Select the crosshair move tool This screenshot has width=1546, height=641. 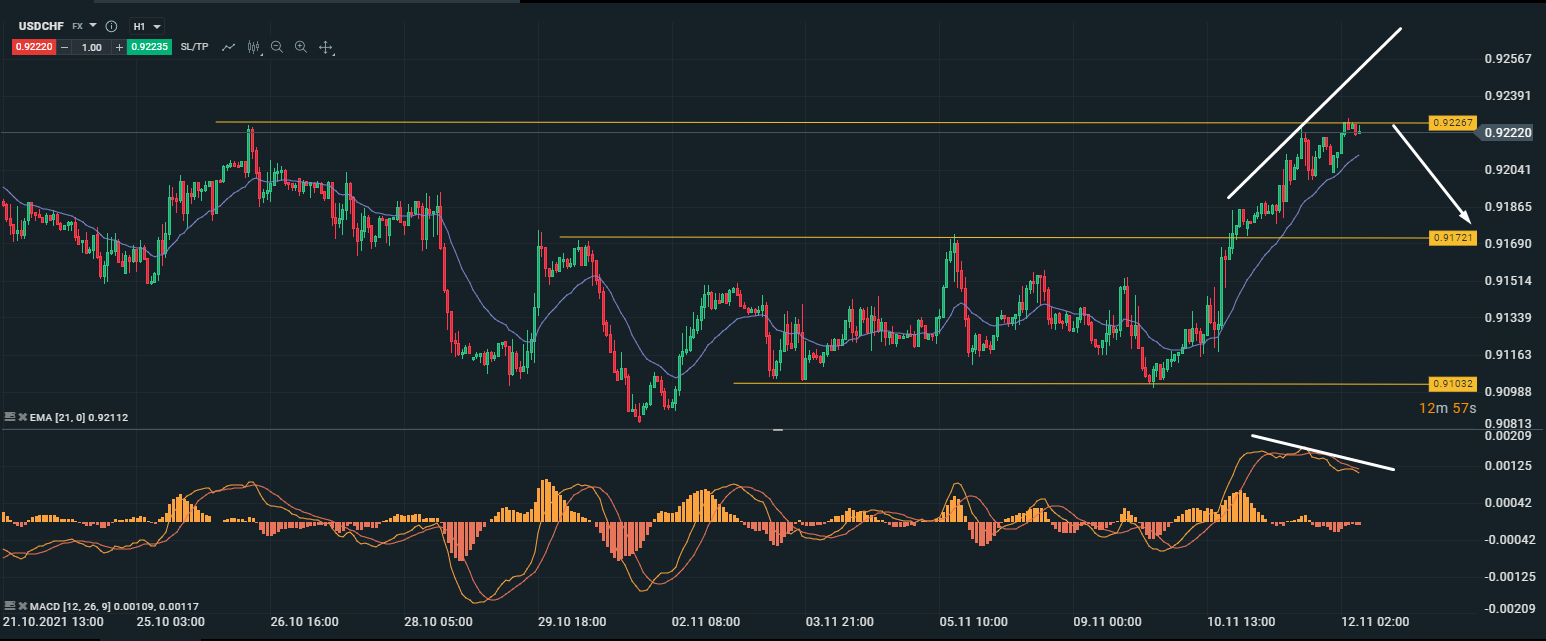coord(326,47)
